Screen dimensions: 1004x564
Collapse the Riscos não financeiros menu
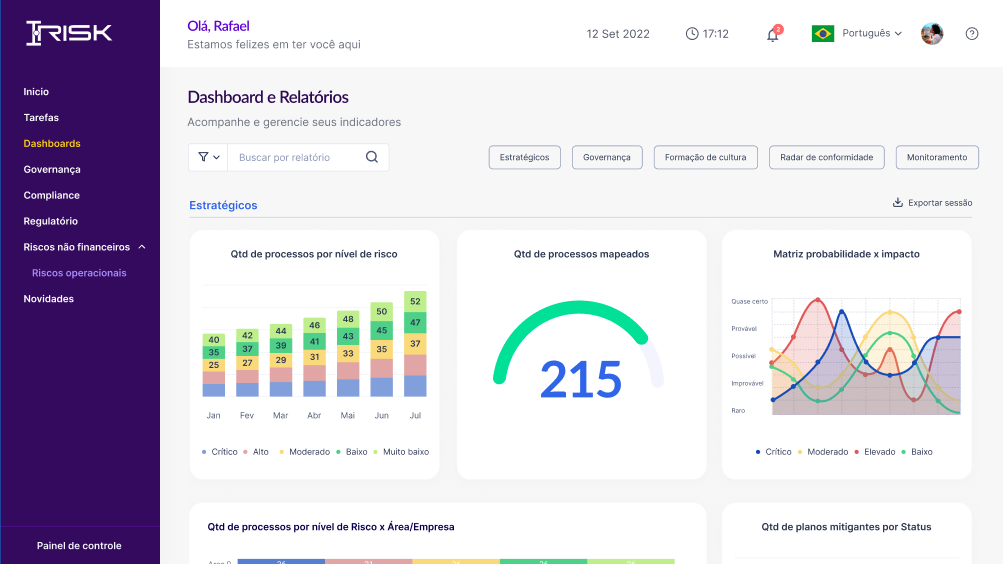click(x=142, y=247)
